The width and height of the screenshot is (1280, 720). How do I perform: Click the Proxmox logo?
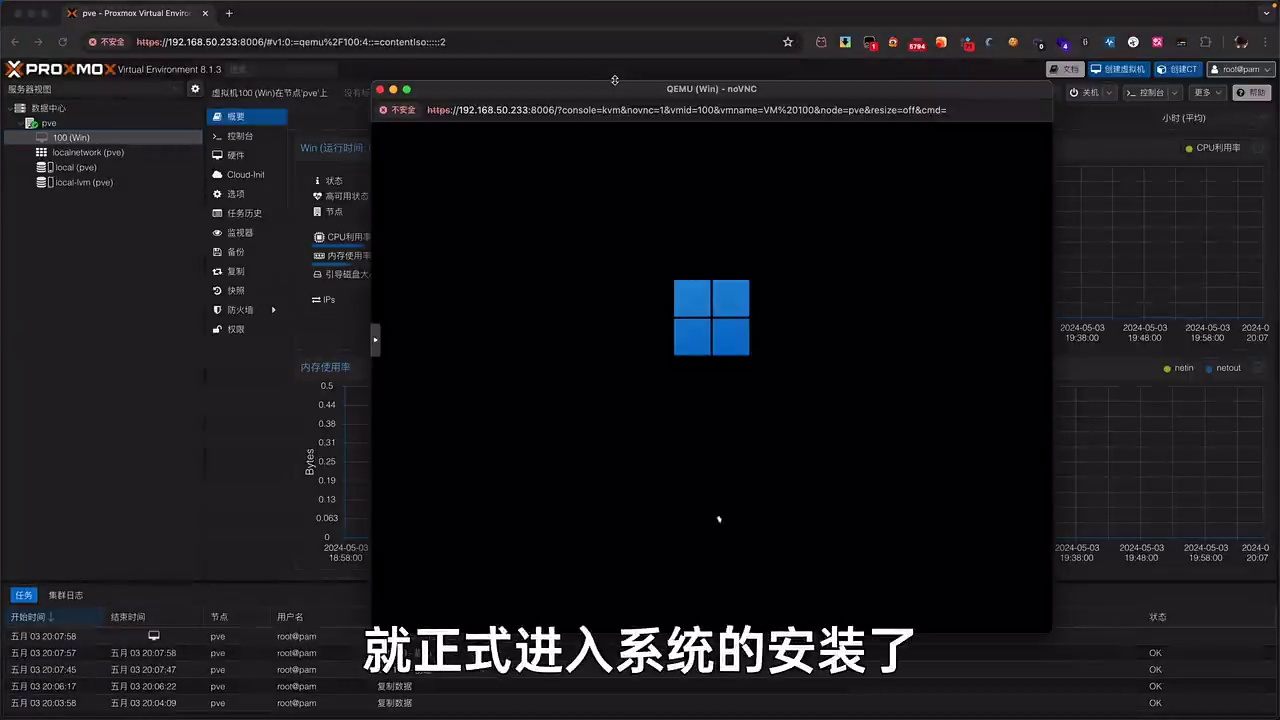pyautogui.click(x=60, y=69)
